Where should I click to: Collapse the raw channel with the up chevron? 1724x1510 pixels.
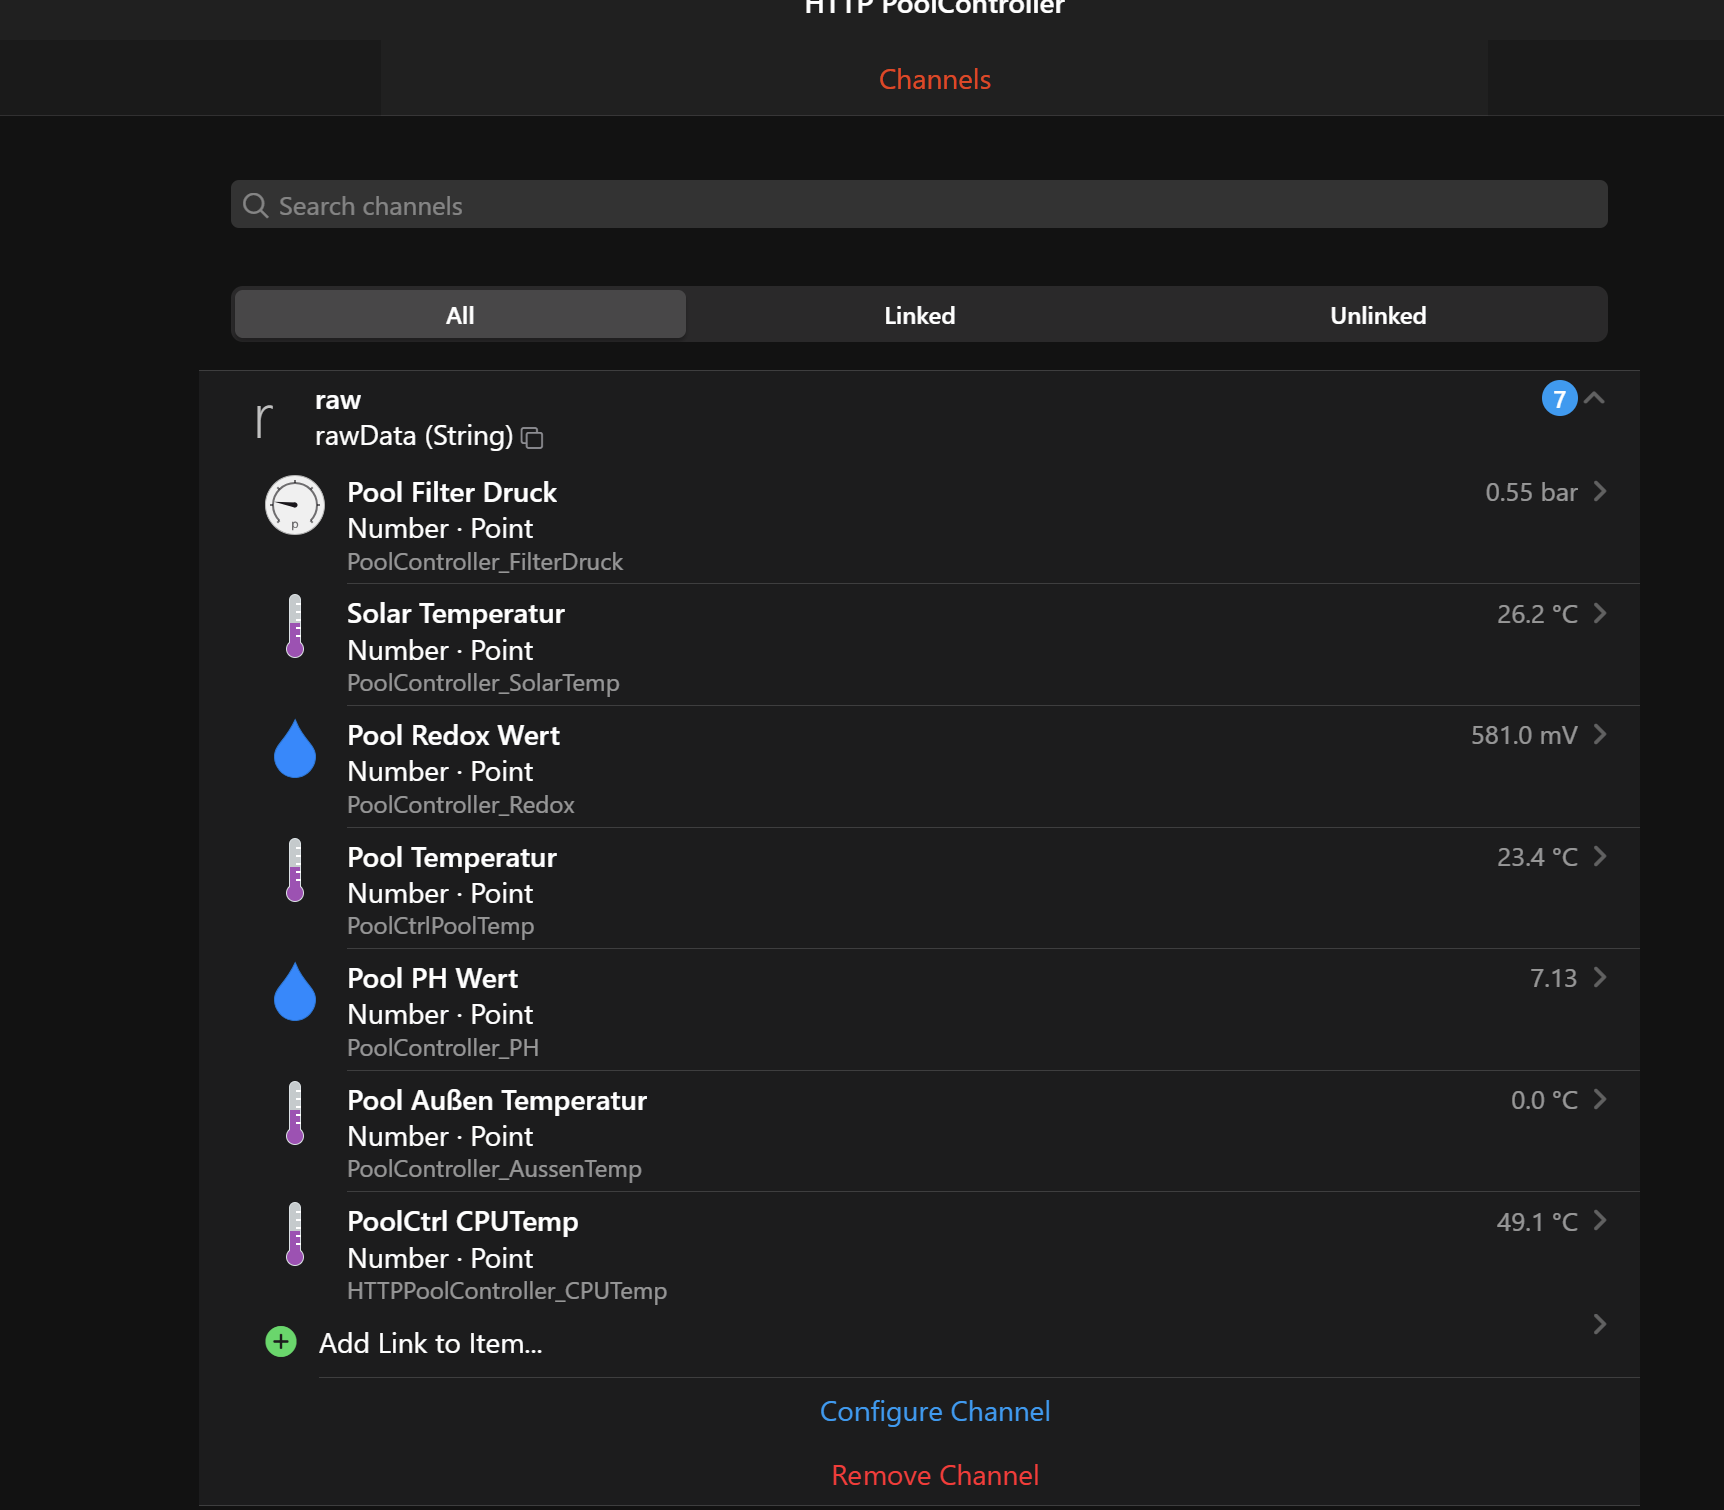[1594, 398]
